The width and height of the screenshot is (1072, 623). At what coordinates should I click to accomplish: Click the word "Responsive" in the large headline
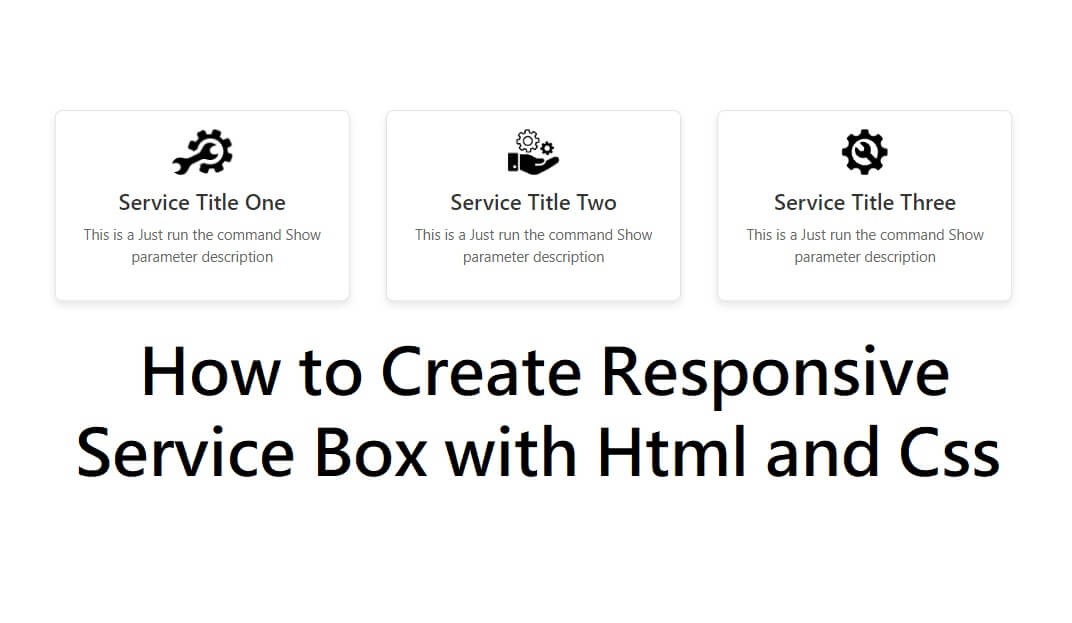coord(775,374)
